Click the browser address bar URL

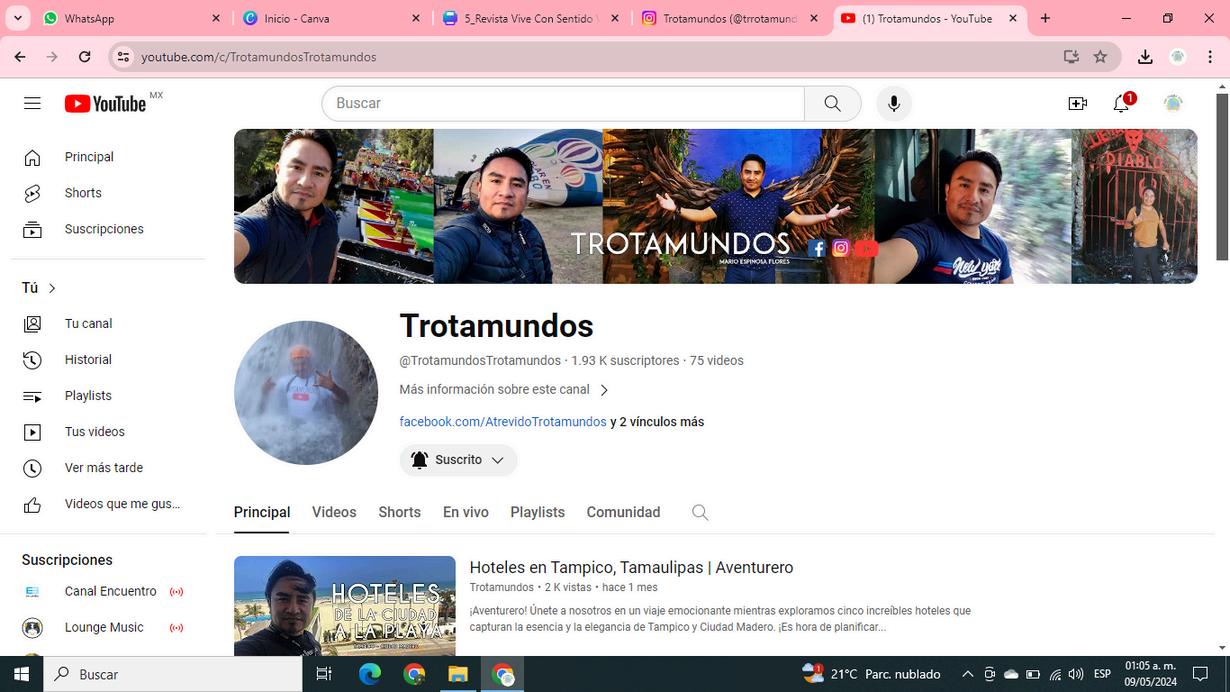coord(259,57)
